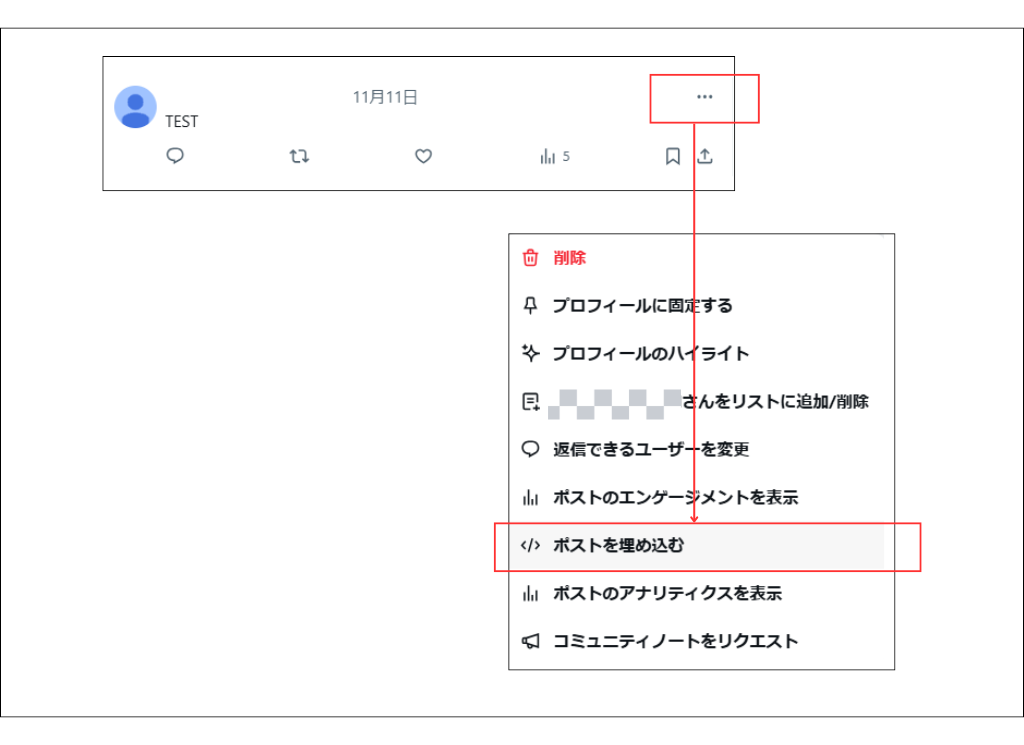Select the pin icon beside プロフィールに固定する

pos(530,305)
